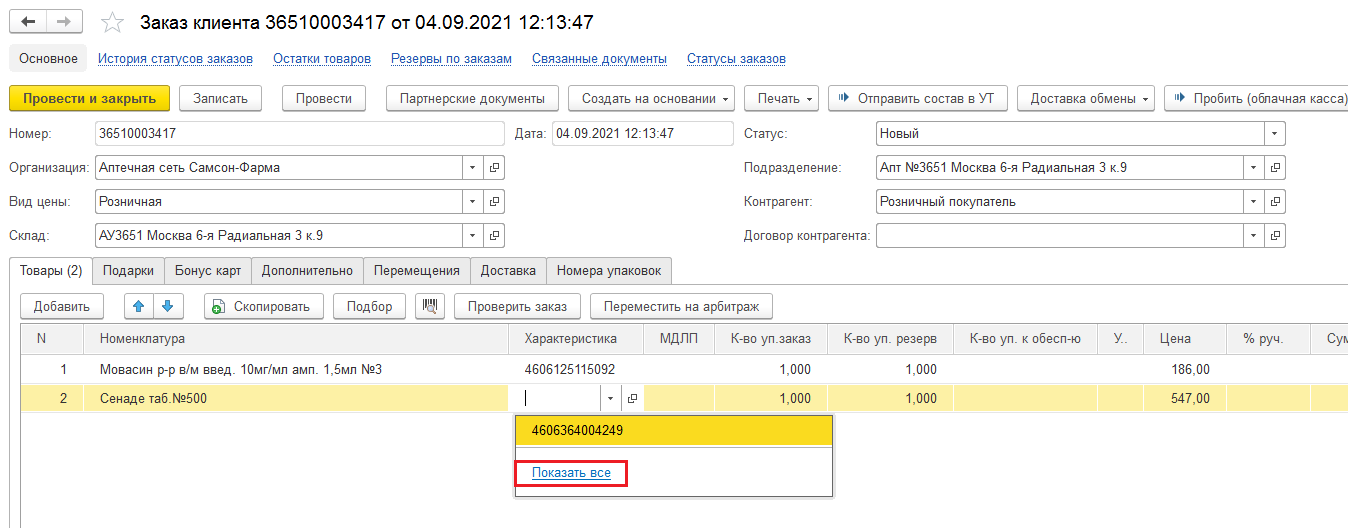Click the back navigation arrow
This screenshot has width=1348, height=528.
click(x=28, y=22)
